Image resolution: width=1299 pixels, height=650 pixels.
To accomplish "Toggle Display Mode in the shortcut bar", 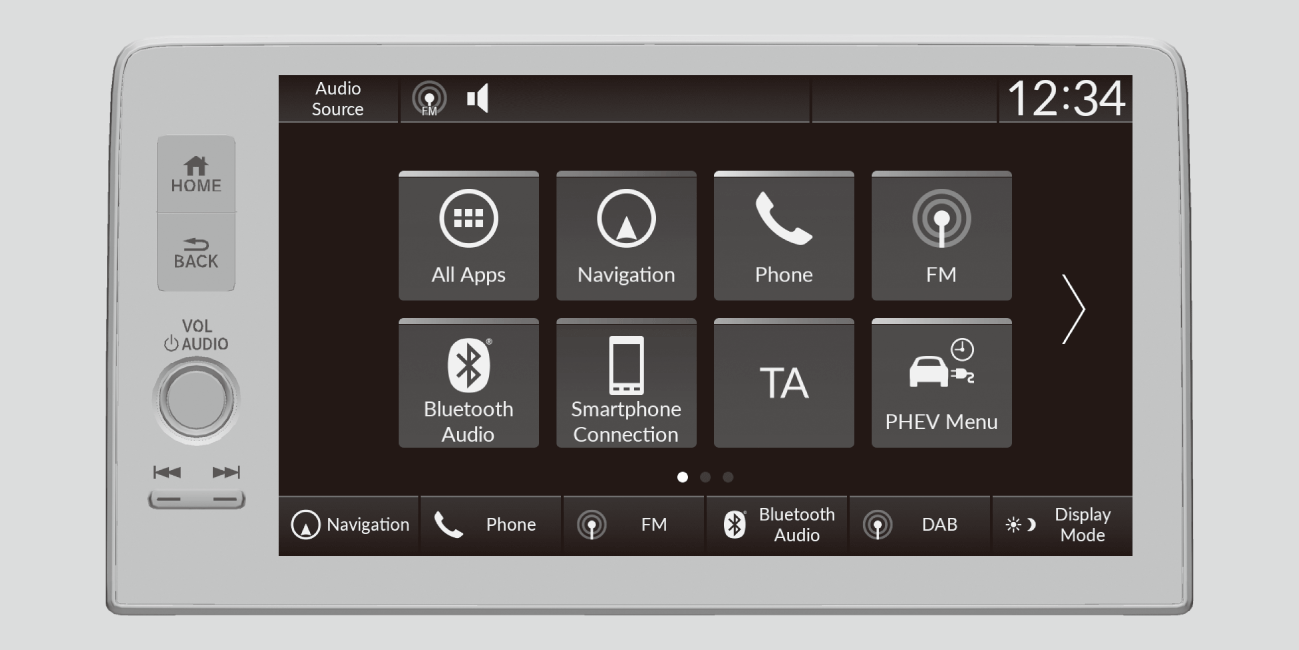I will (x=1061, y=525).
